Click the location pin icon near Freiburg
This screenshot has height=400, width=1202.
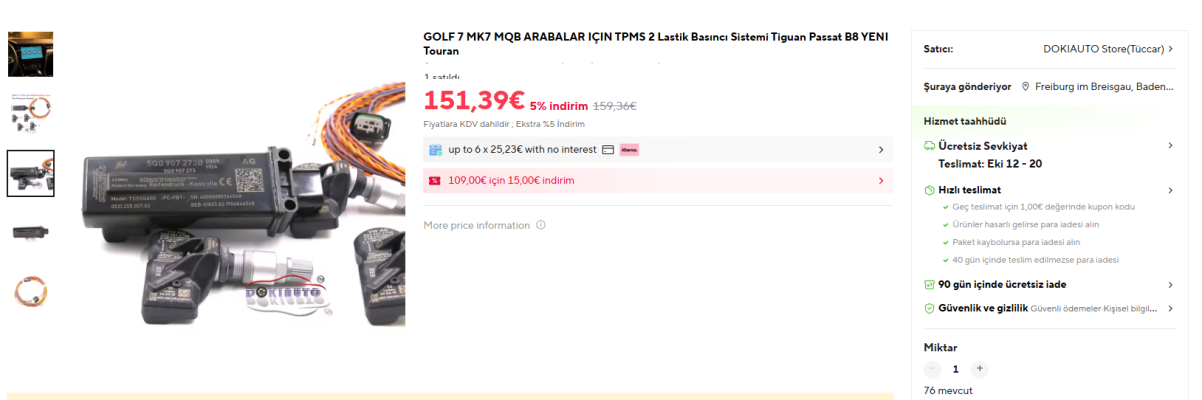pos(1025,87)
